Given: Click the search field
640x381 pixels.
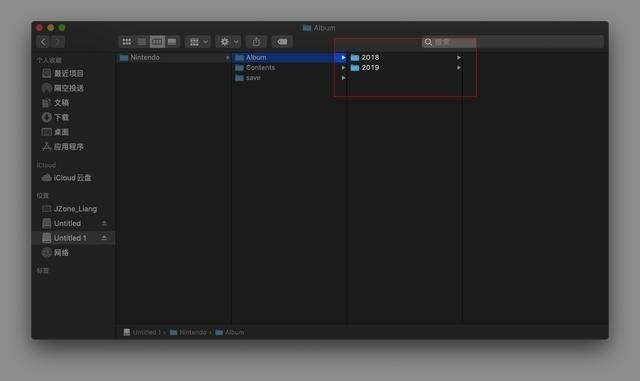Looking at the screenshot, I should coord(513,42).
